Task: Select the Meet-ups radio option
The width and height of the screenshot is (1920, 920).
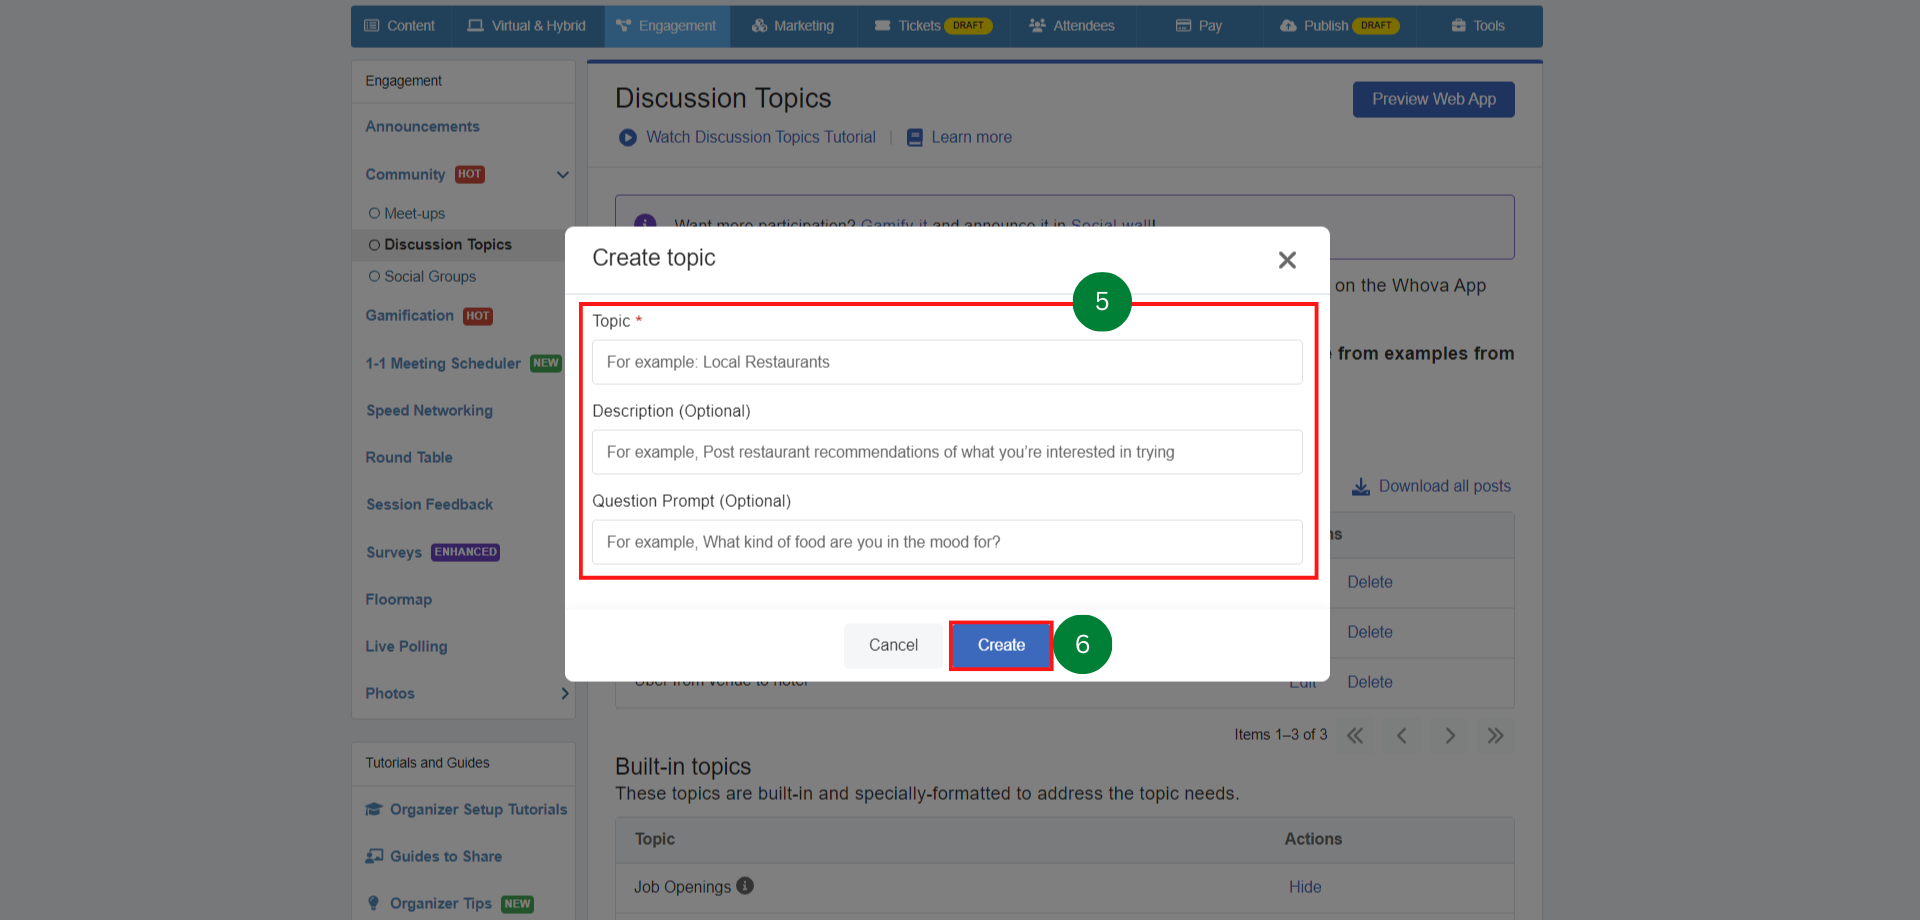Action: pyautogui.click(x=374, y=213)
